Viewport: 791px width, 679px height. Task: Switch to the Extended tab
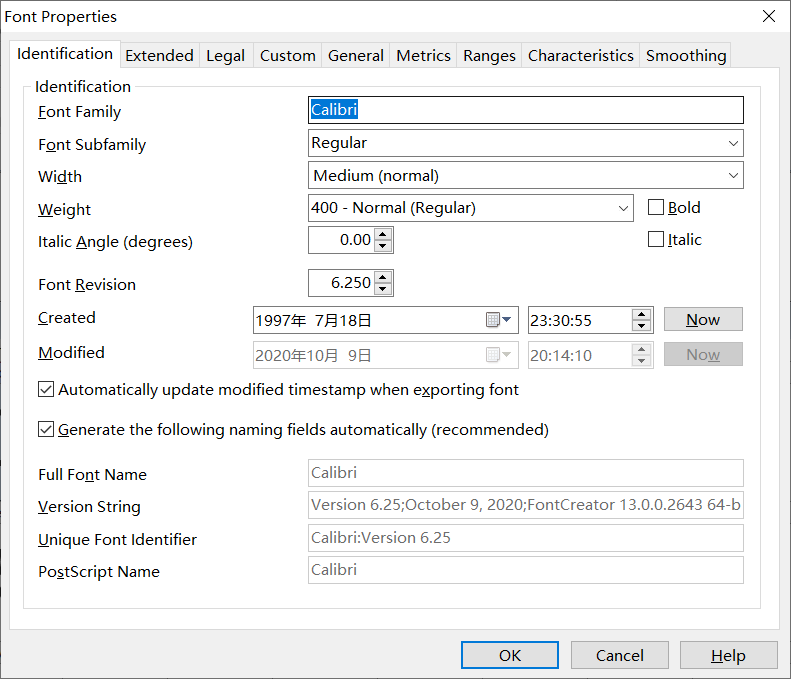[159, 55]
